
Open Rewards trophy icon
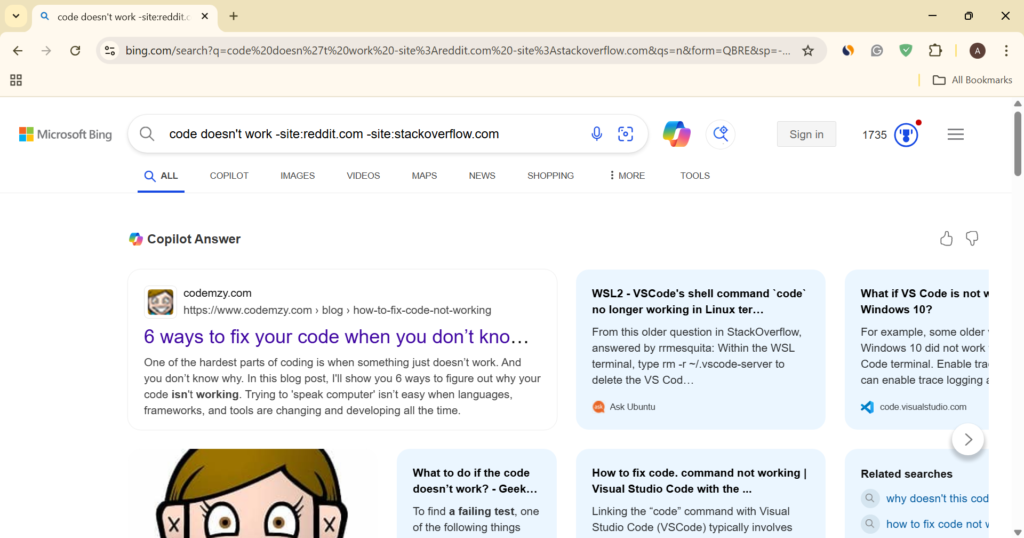tap(906, 134)
